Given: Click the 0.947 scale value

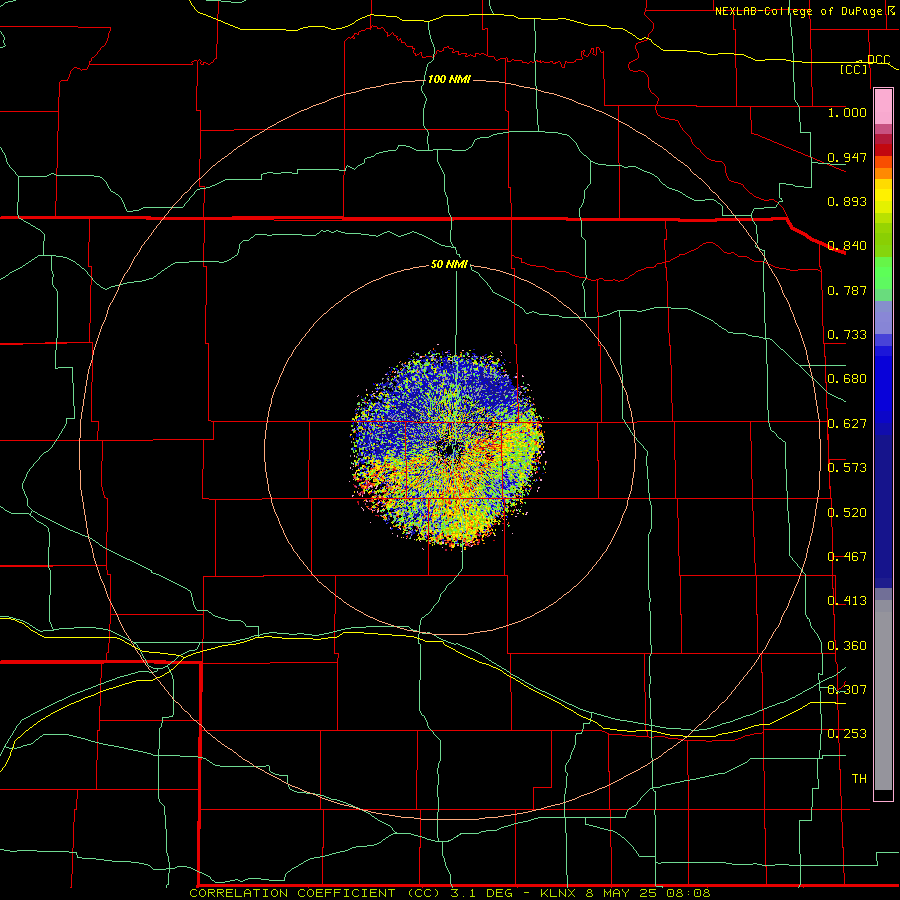Looking at the screenshot, I should [847, 157].
